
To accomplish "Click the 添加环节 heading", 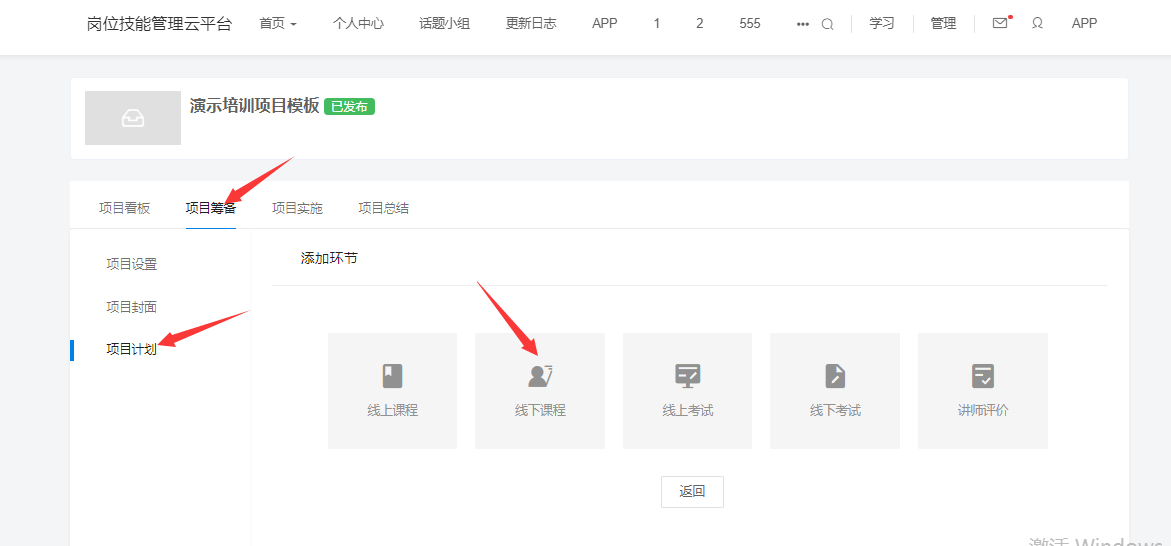I will pyautogui.click(x=329, y=258).
